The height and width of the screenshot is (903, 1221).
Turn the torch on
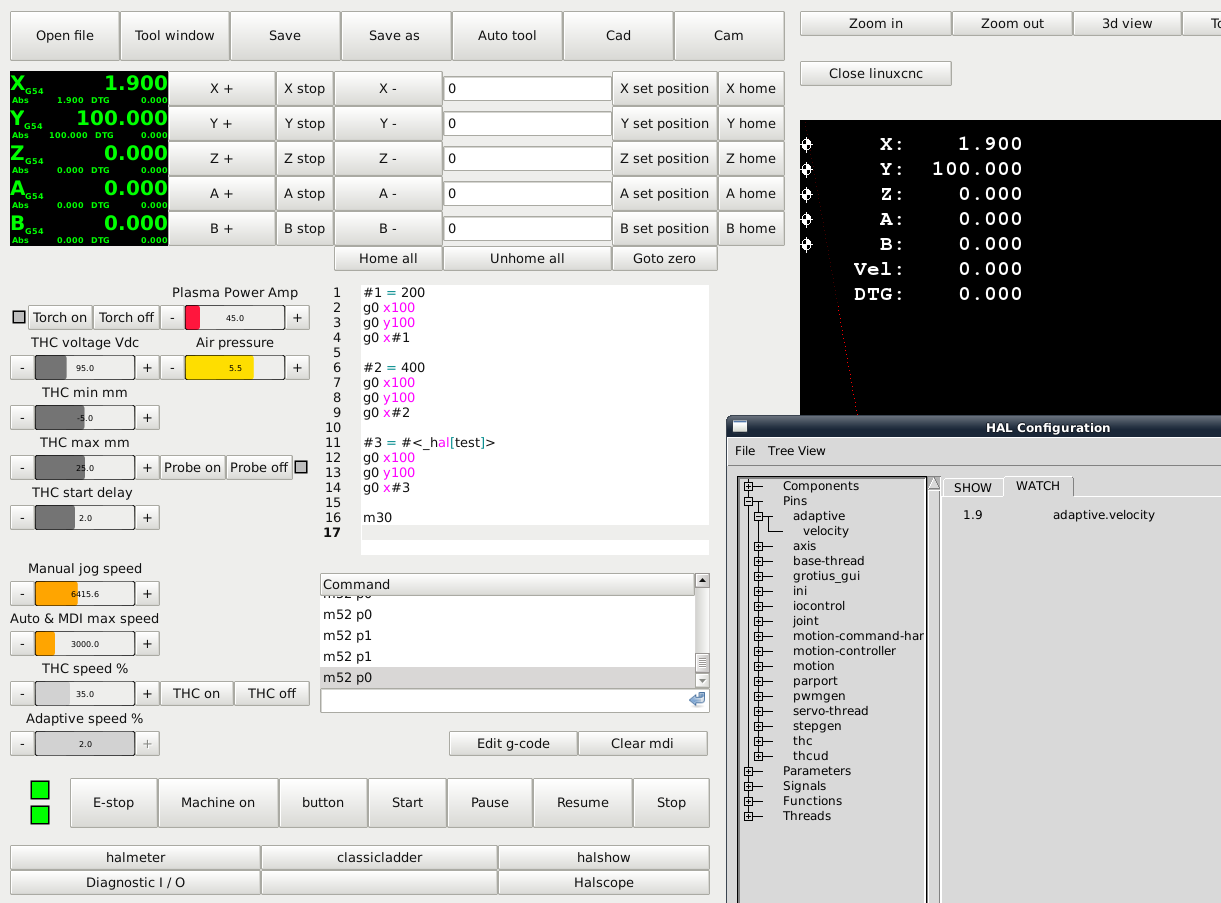click(x=60, y=318)
